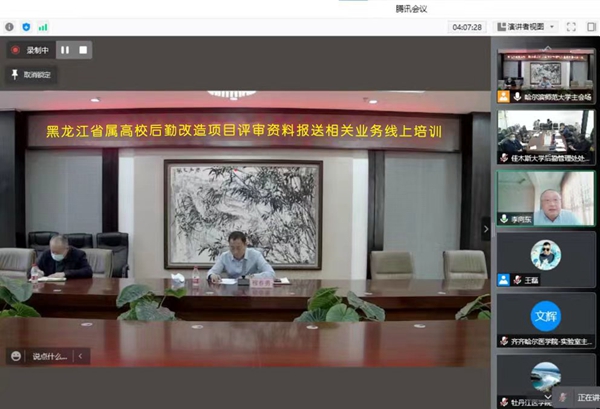This screenshot has width=600, height=409.
Task: Collapse the participant sidebar with arrow
Action: coord(487,227)
